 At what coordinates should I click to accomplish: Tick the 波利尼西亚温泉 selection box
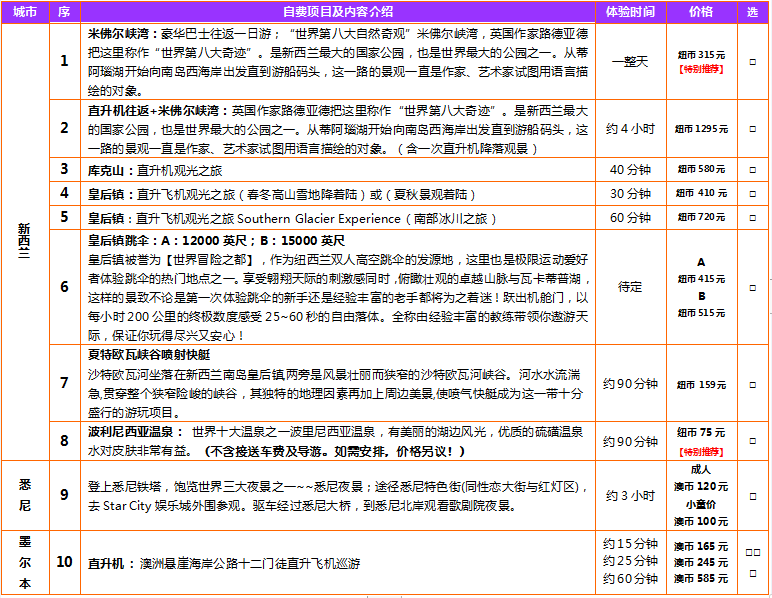coord(752,441)
